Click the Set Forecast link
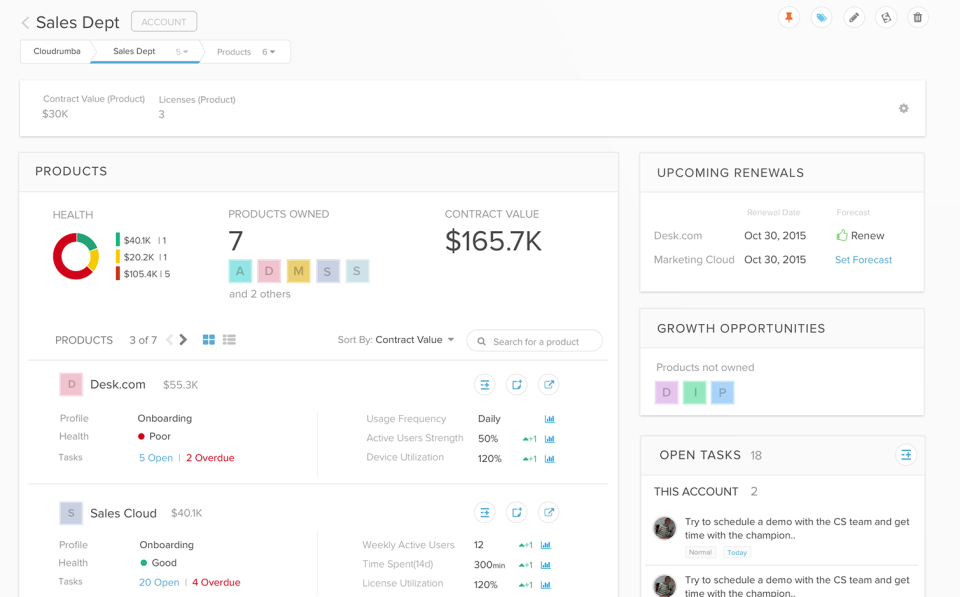960x597 pixels. [x=863, y=260]
